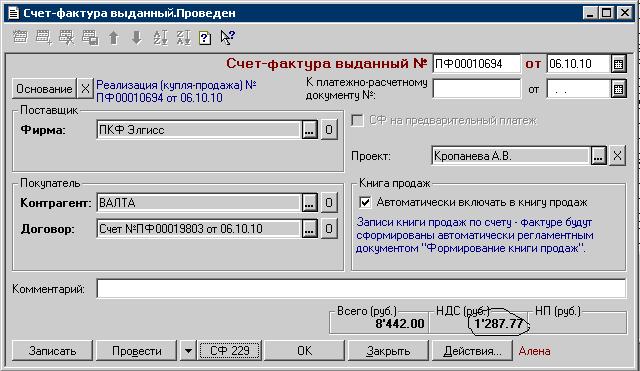Click the Фирма field ПКФ Элгисс
Image resolution: width=640 pixels, height=371 pixels.
(199, 130)
